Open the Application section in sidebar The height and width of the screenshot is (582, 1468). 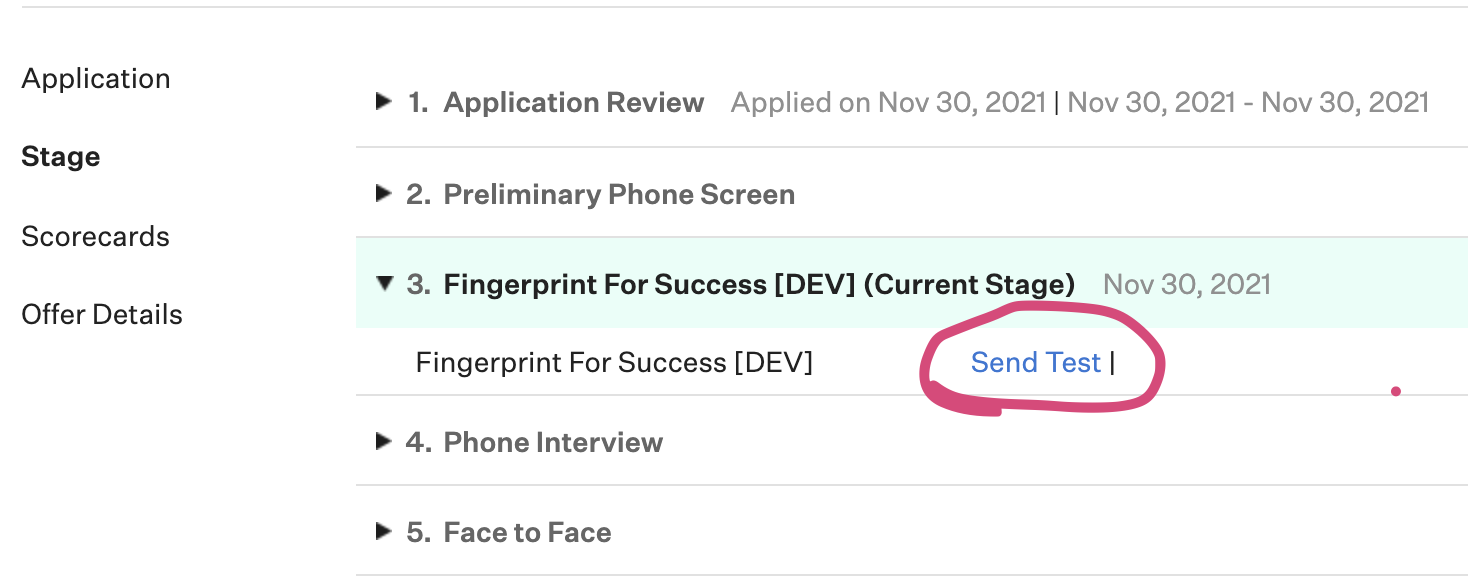click(96, 79)
